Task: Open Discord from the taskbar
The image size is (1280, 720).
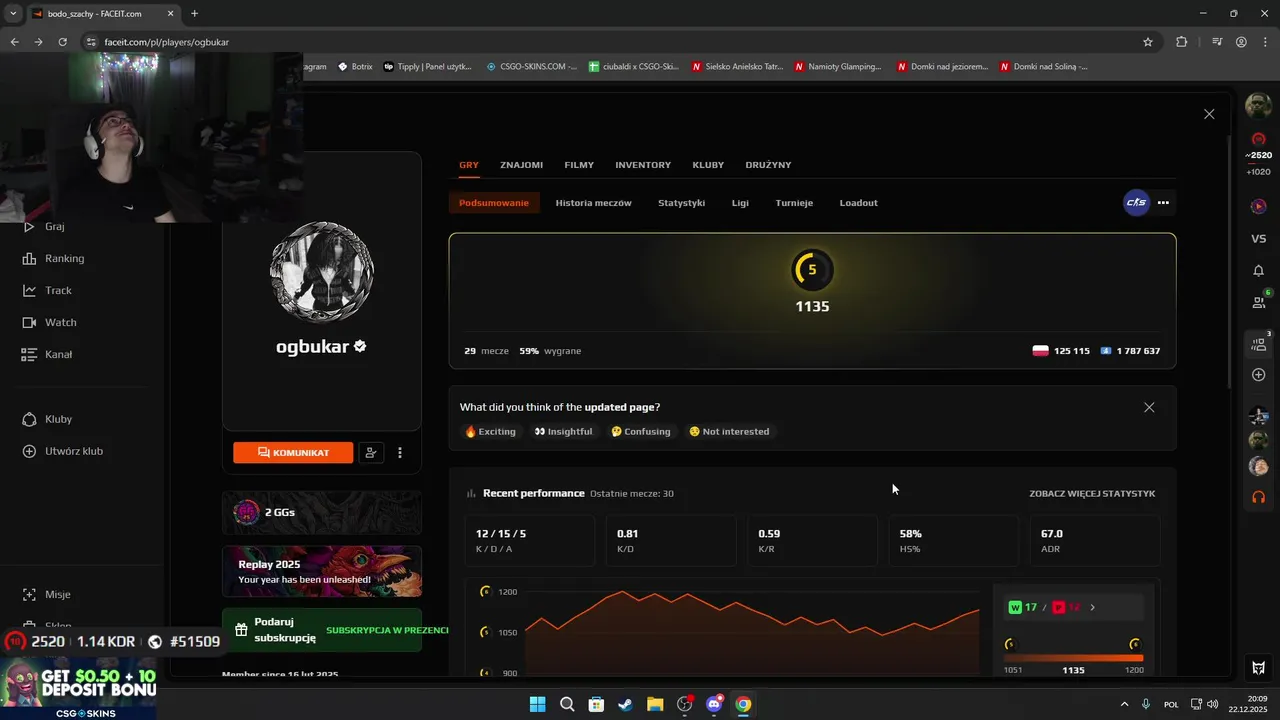Action: [714, 704]
